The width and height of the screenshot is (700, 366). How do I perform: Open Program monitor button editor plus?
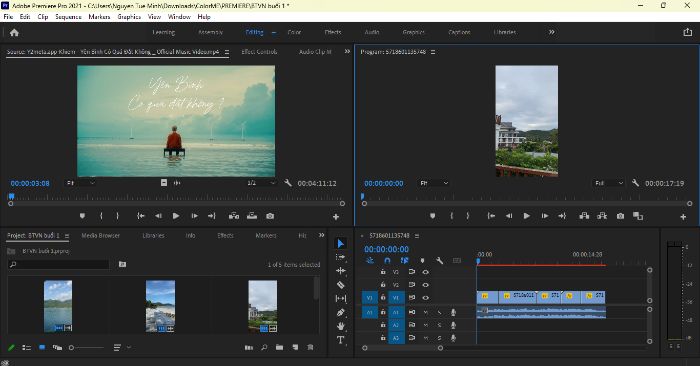pos(683,217)
